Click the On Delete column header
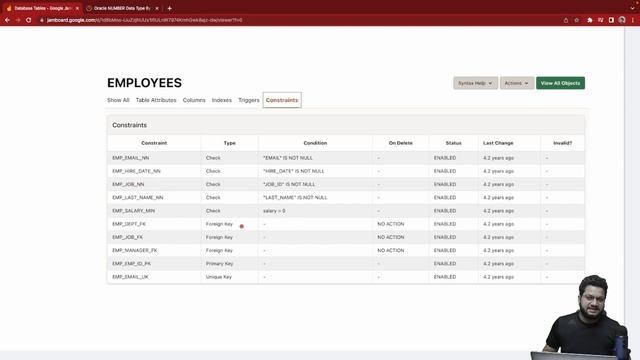This screenshot has height=360, width=640. click(x=400, y=143)
